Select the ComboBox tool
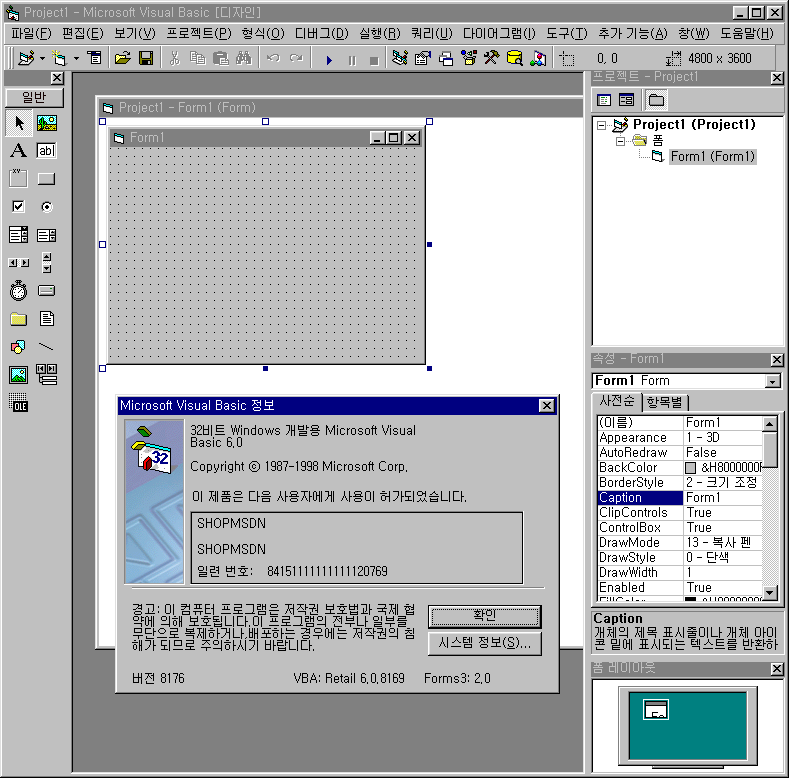789x778 pixels. pyautogui.click(x=19, y=235)
